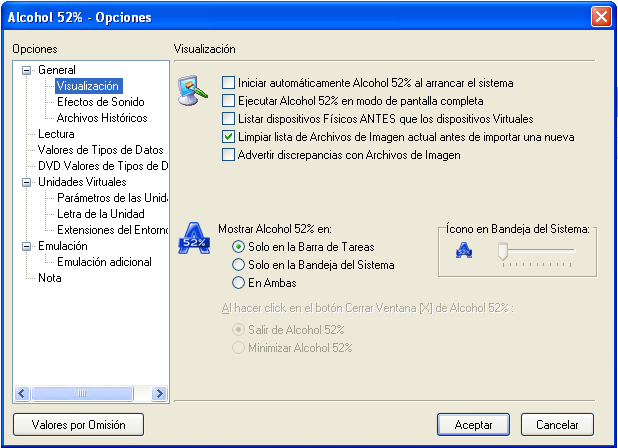Open Archivos Históricos settings
The width and height of the screenshot is (618, 448).
(102, 118)
